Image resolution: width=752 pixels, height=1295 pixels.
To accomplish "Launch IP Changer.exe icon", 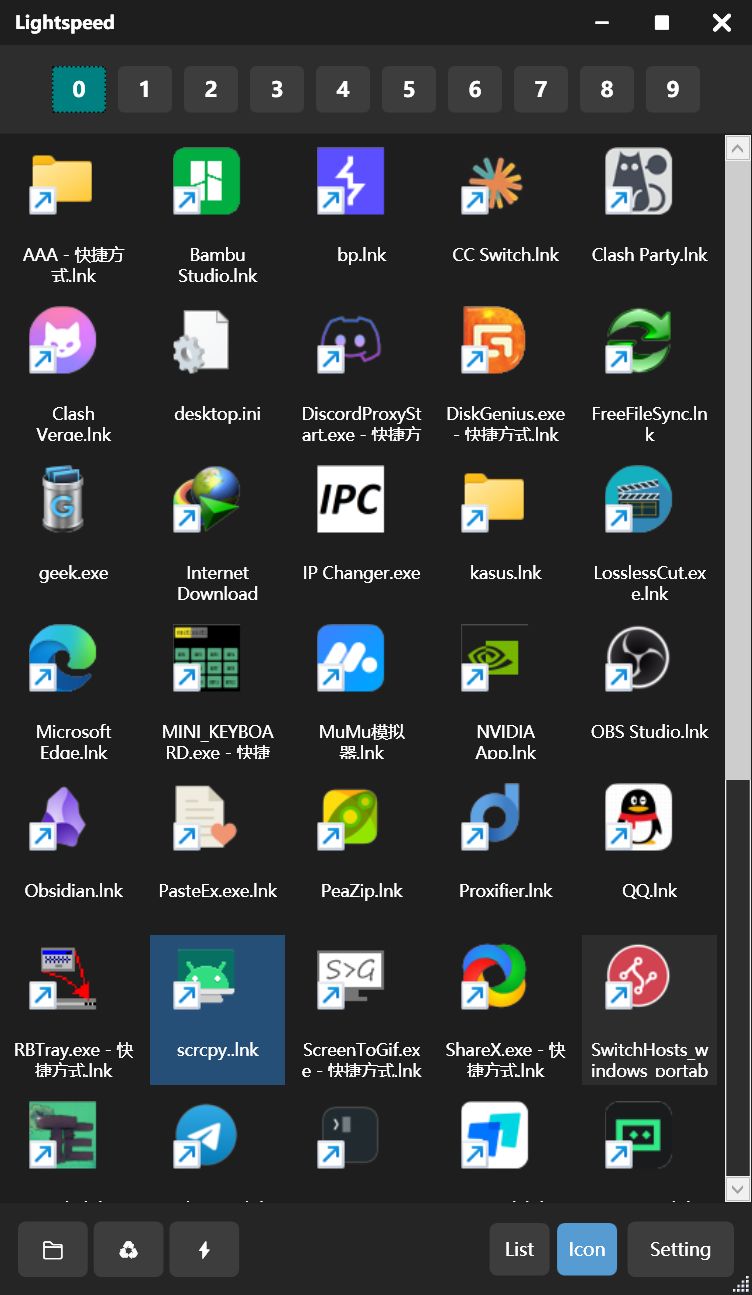I will click(350, 500).
